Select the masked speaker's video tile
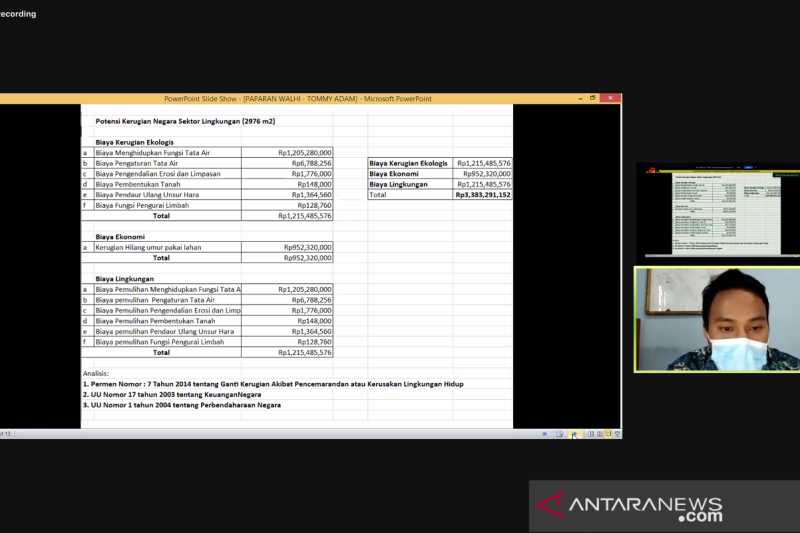The image size is (800, 533). (717, 319)
